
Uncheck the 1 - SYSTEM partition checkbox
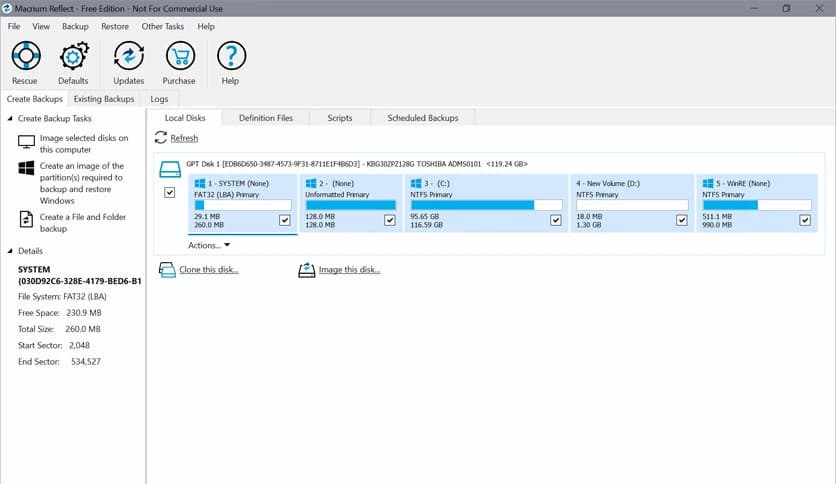(x=285, y=220)
